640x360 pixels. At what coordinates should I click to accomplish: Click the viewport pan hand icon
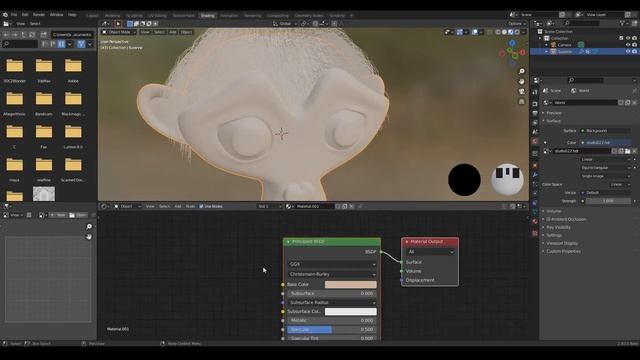tap(522, 81)
